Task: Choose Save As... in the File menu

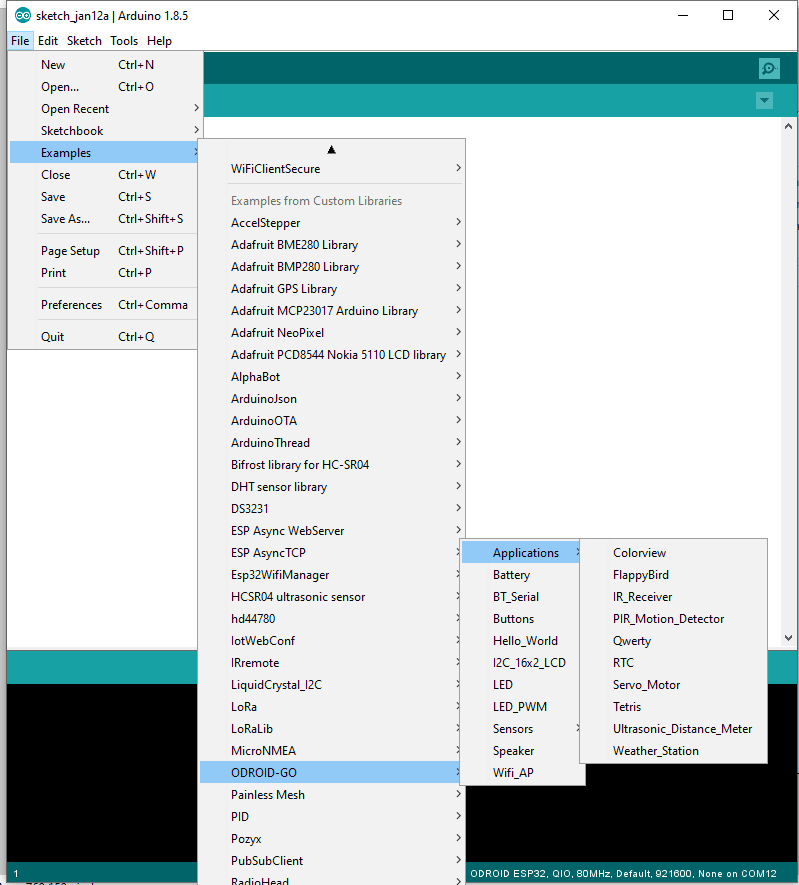Action: (x=104, y=219)
